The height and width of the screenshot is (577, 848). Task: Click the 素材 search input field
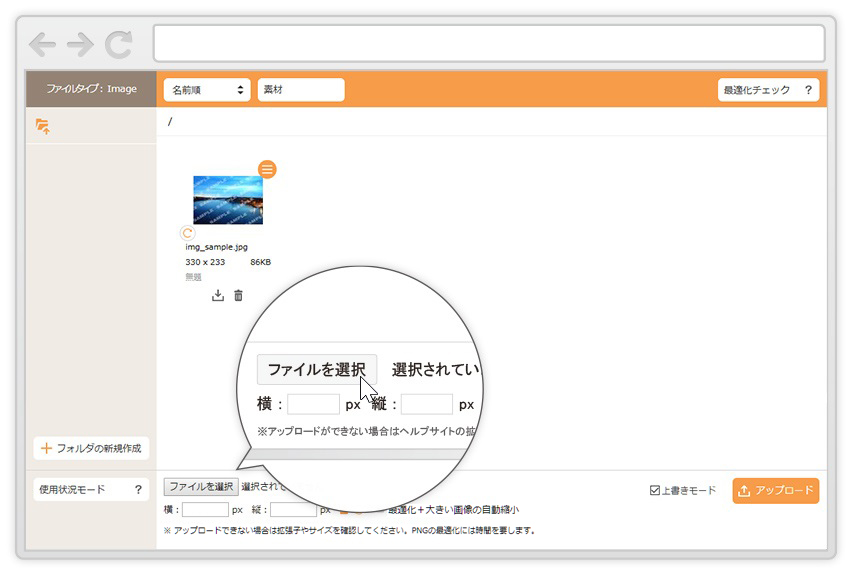(x=300, y=90)
